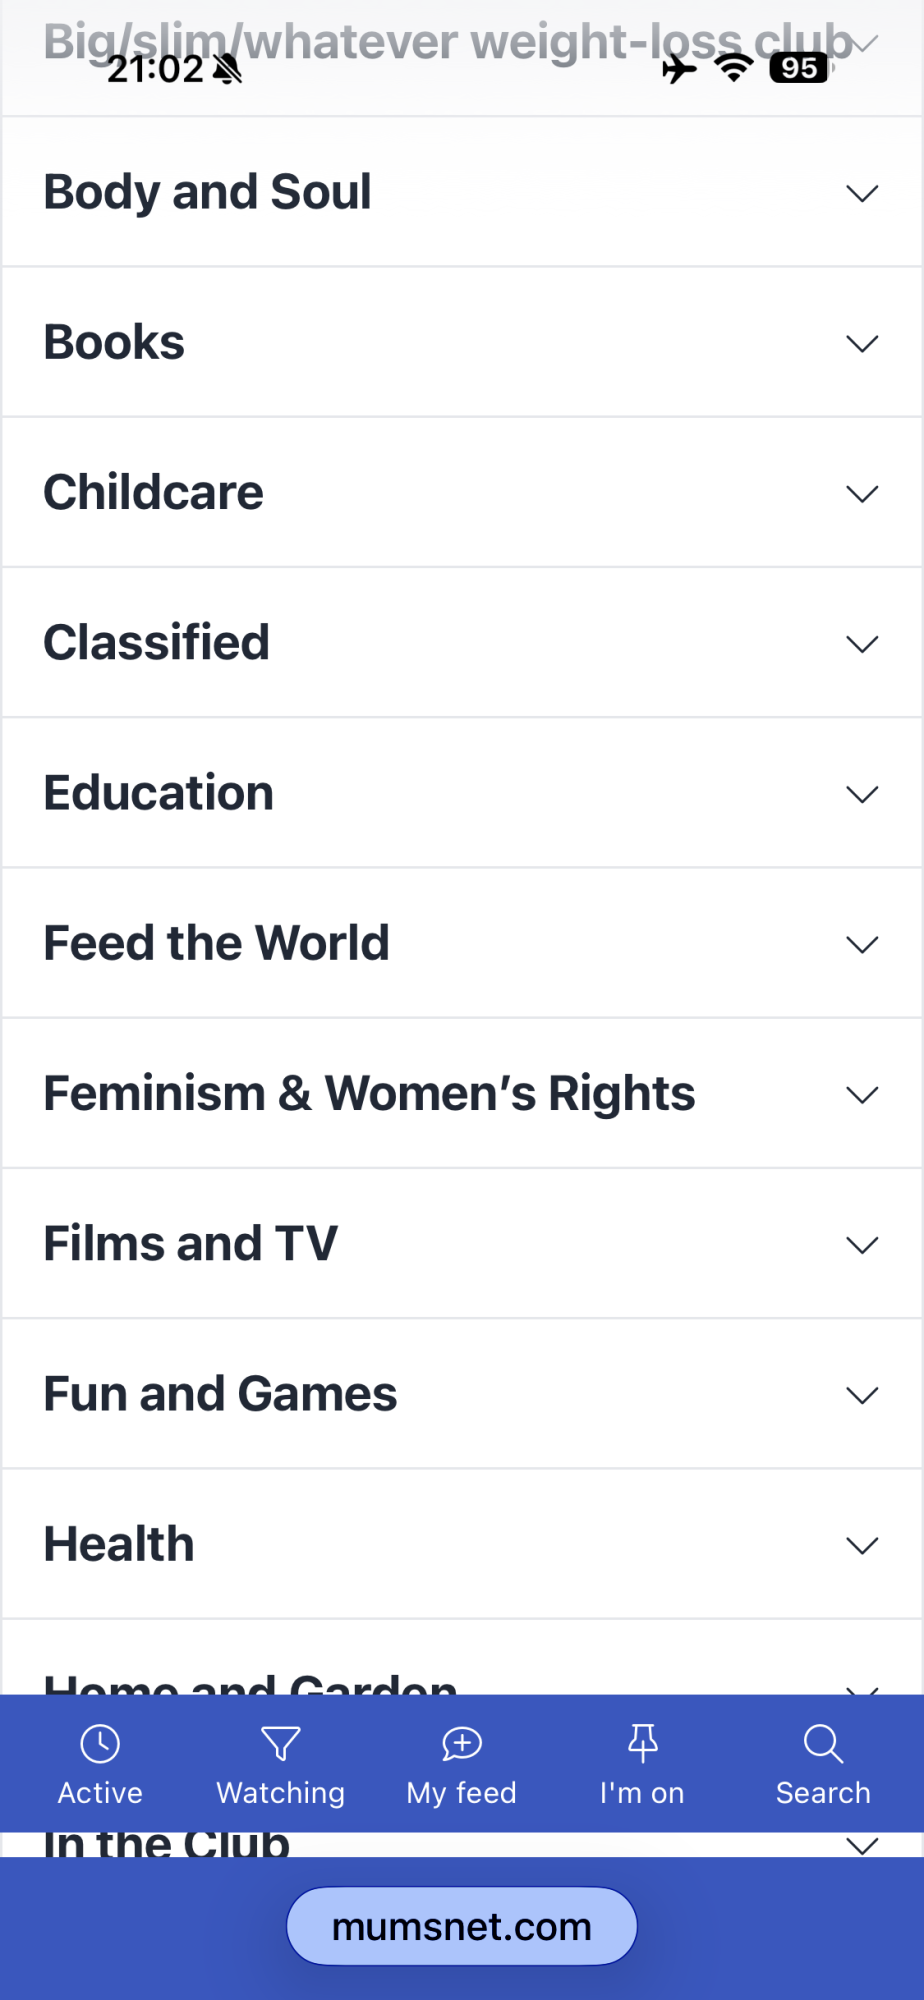The image size is (924, 2000).
Task: Open the Films and TV category
Action: click(191, 1244)
